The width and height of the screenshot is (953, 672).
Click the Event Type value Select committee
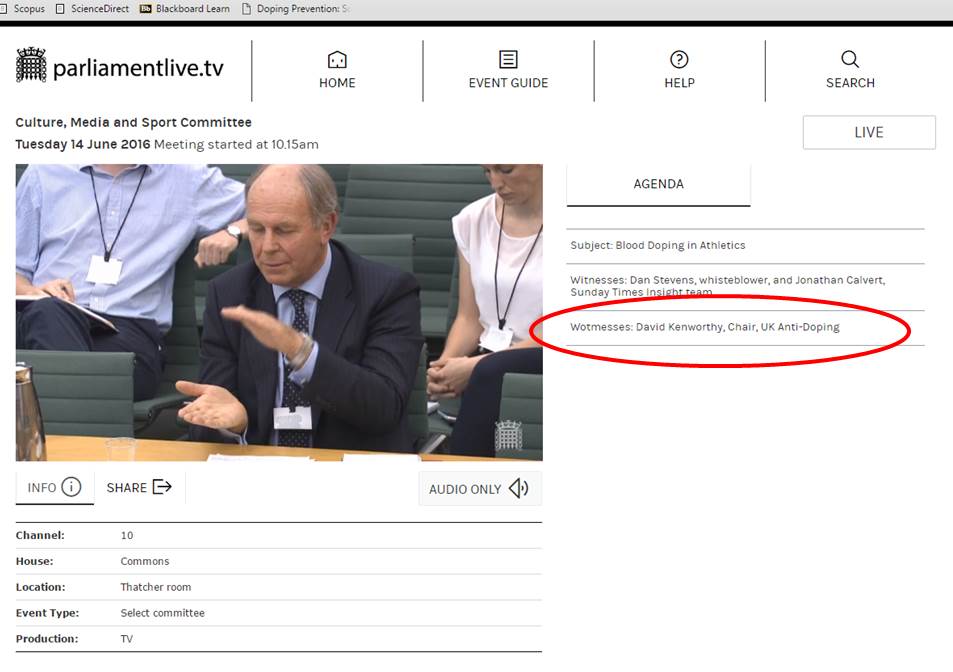(x=162, y=613)
